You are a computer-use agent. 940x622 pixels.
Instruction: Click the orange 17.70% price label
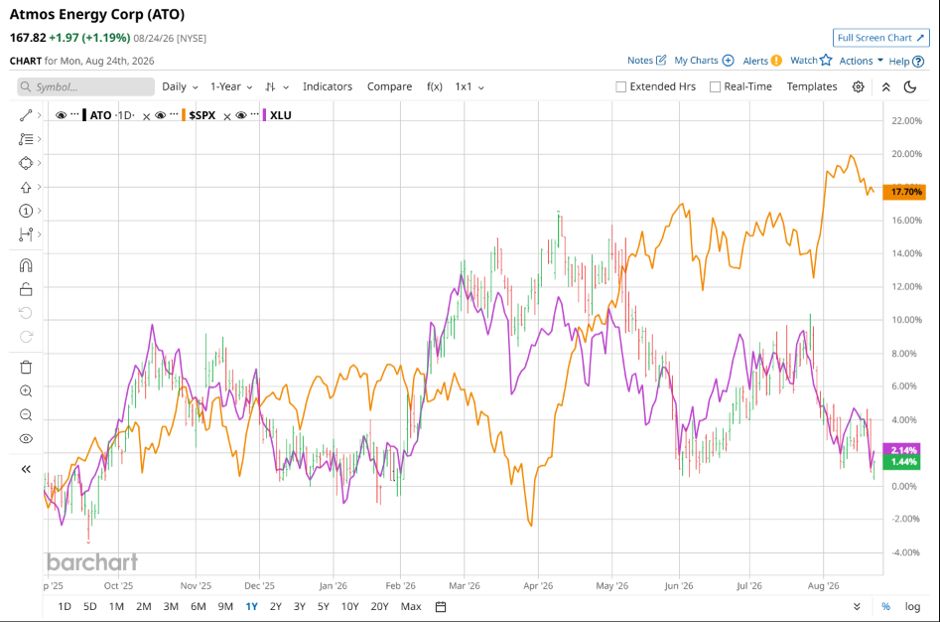click(905, 192)
